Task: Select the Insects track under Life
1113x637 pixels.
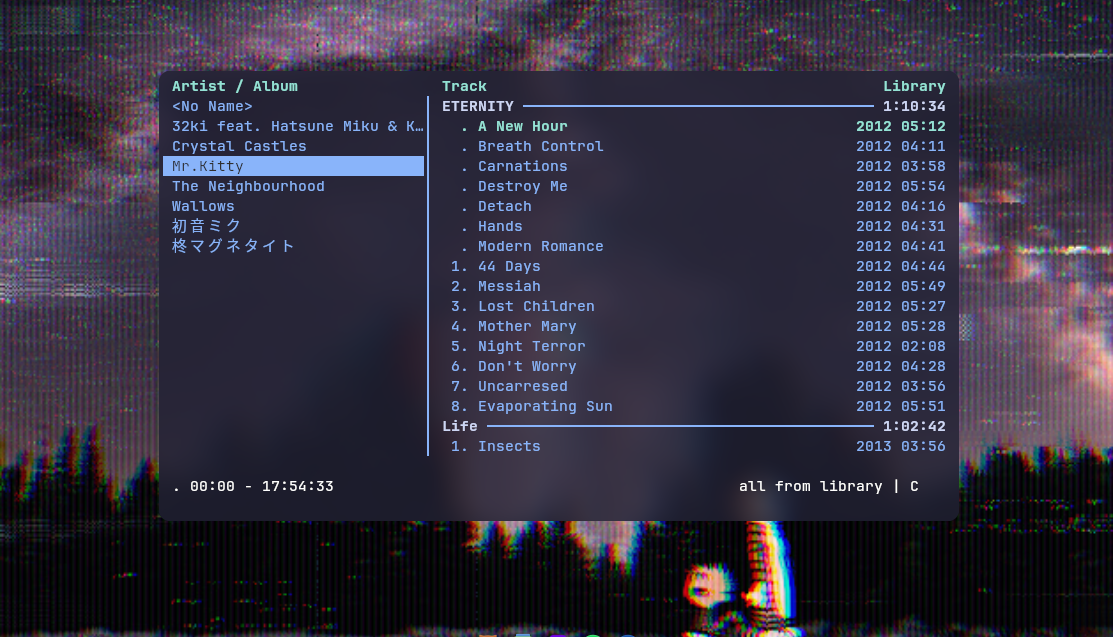Action: [x=509, y=446]
